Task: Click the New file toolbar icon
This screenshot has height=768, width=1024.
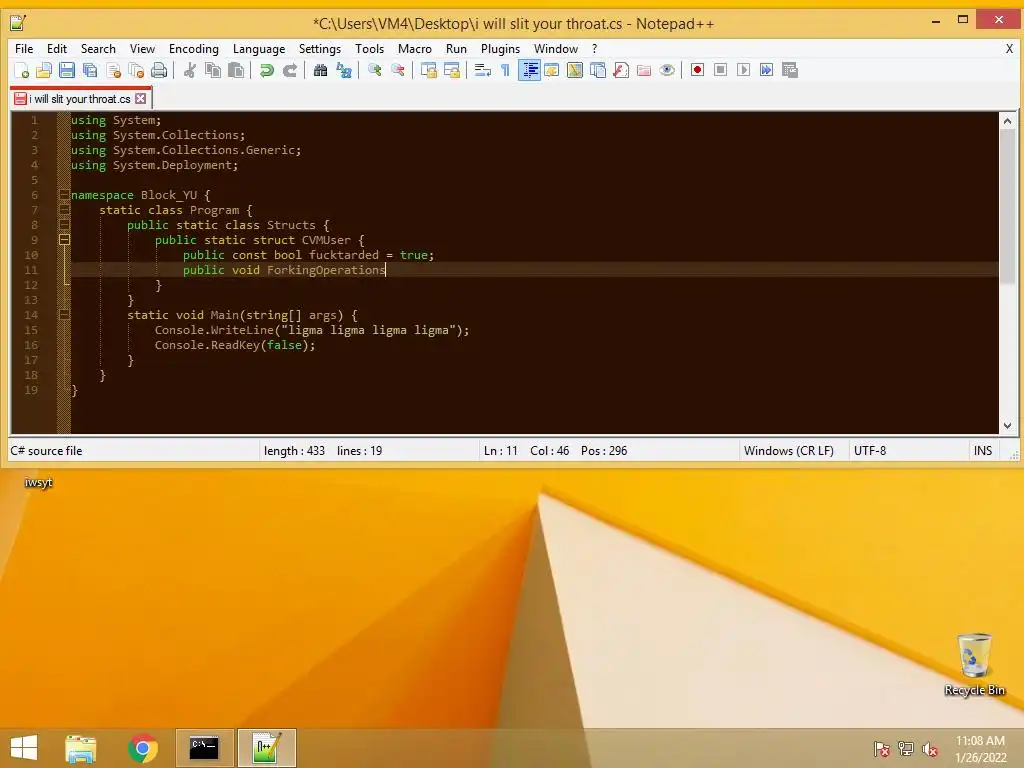Action: point(21,70)
